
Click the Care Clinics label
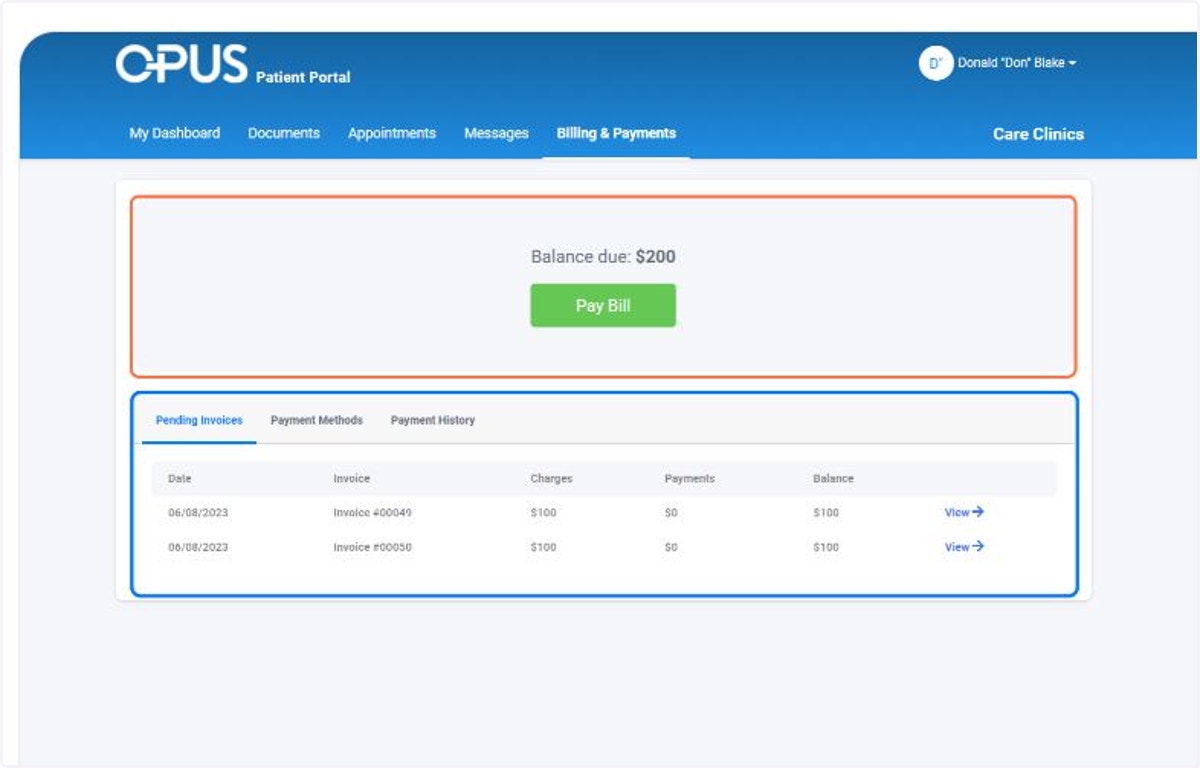pos(1038,134)
